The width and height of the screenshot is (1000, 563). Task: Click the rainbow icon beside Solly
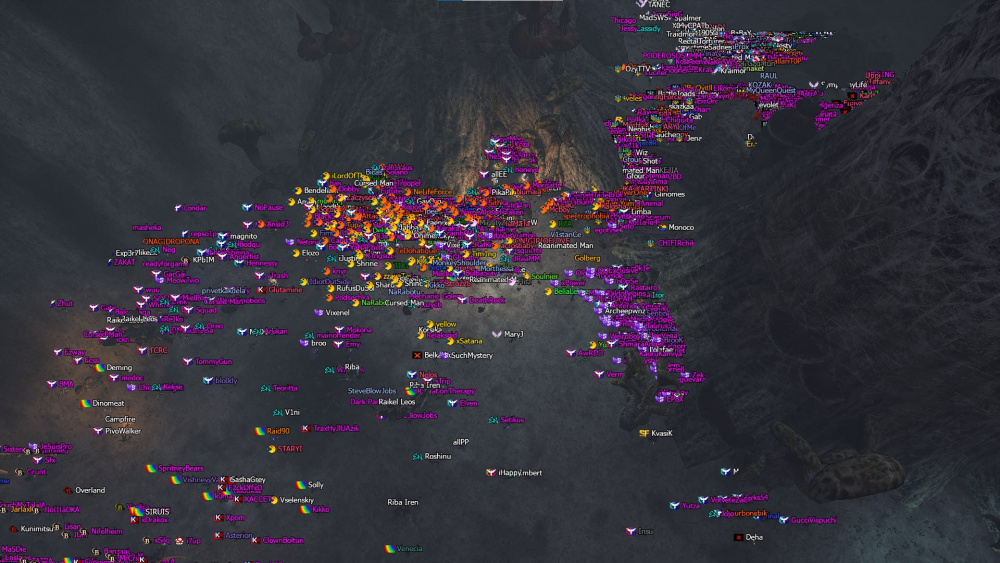point(301,485)
